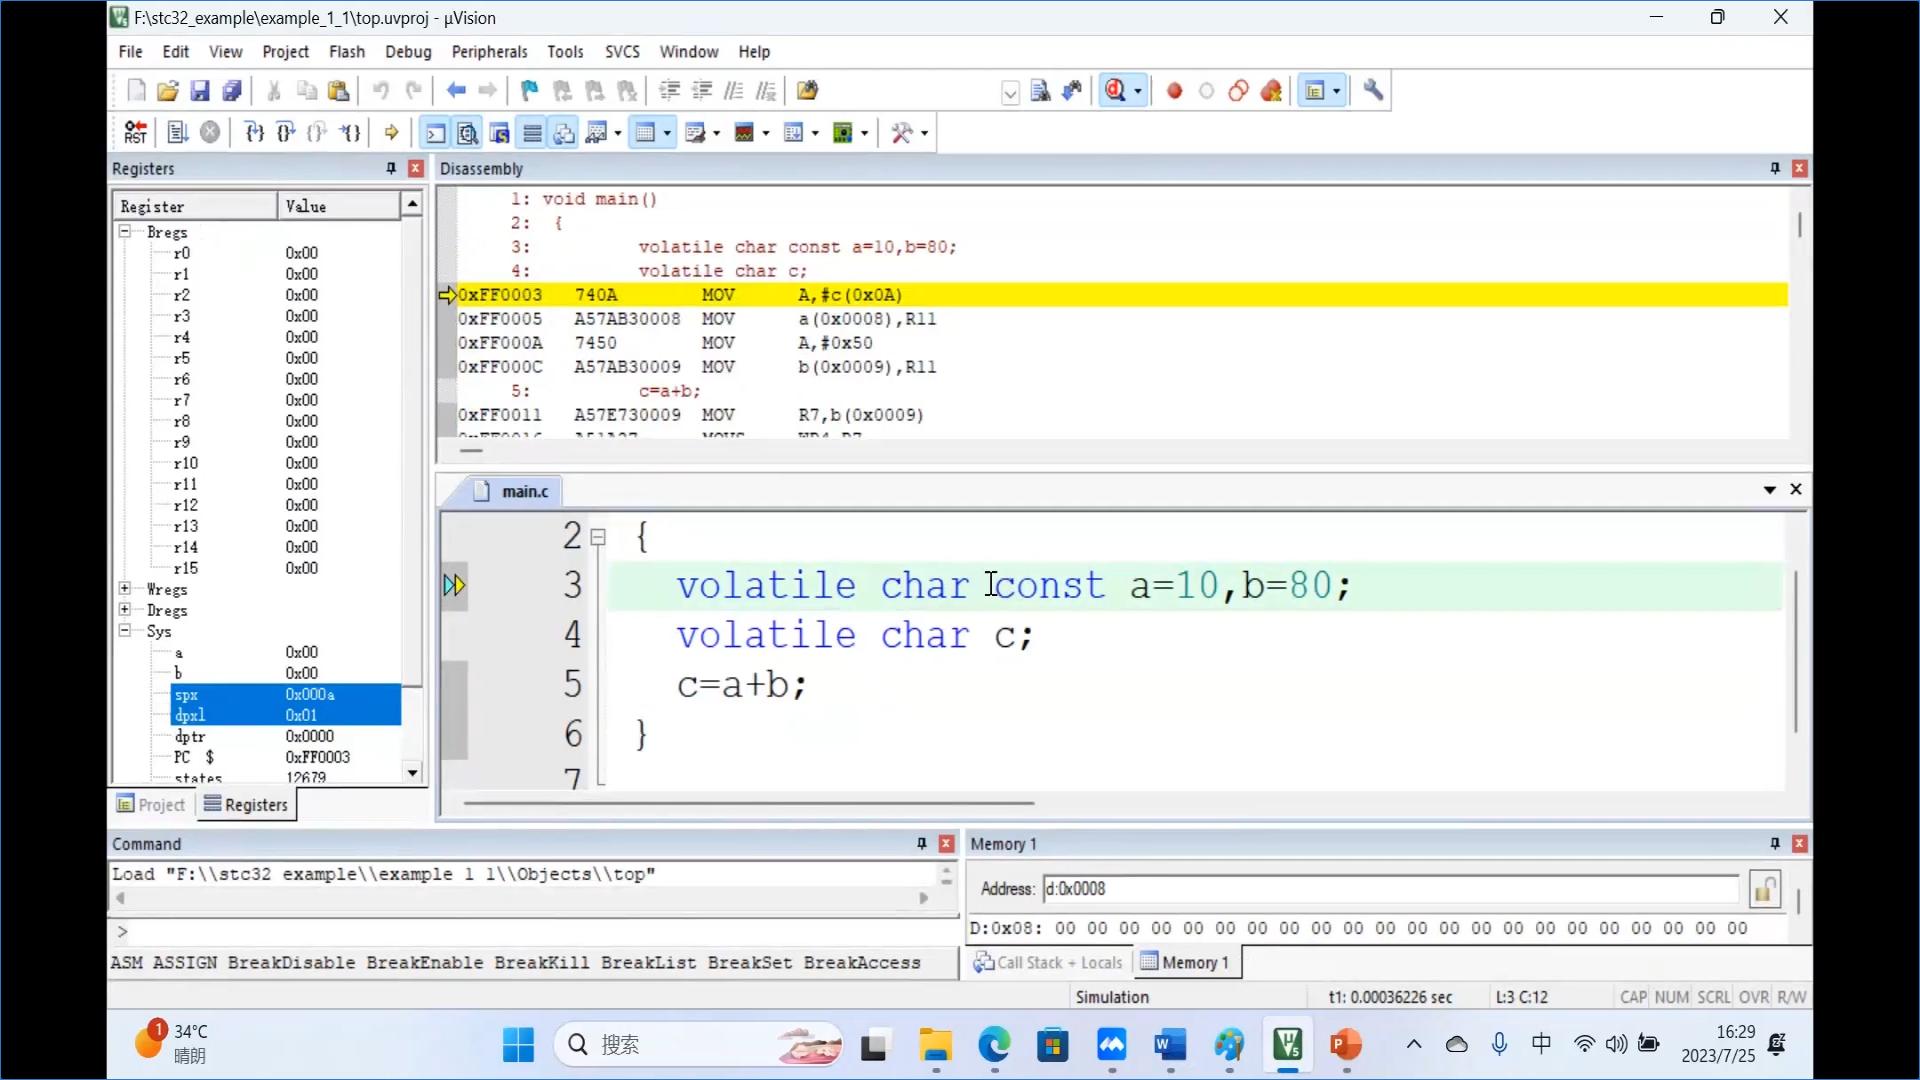The image size is (1920, 1080).
Task: Show next statement yellow arrow icon
Action: 392,133
